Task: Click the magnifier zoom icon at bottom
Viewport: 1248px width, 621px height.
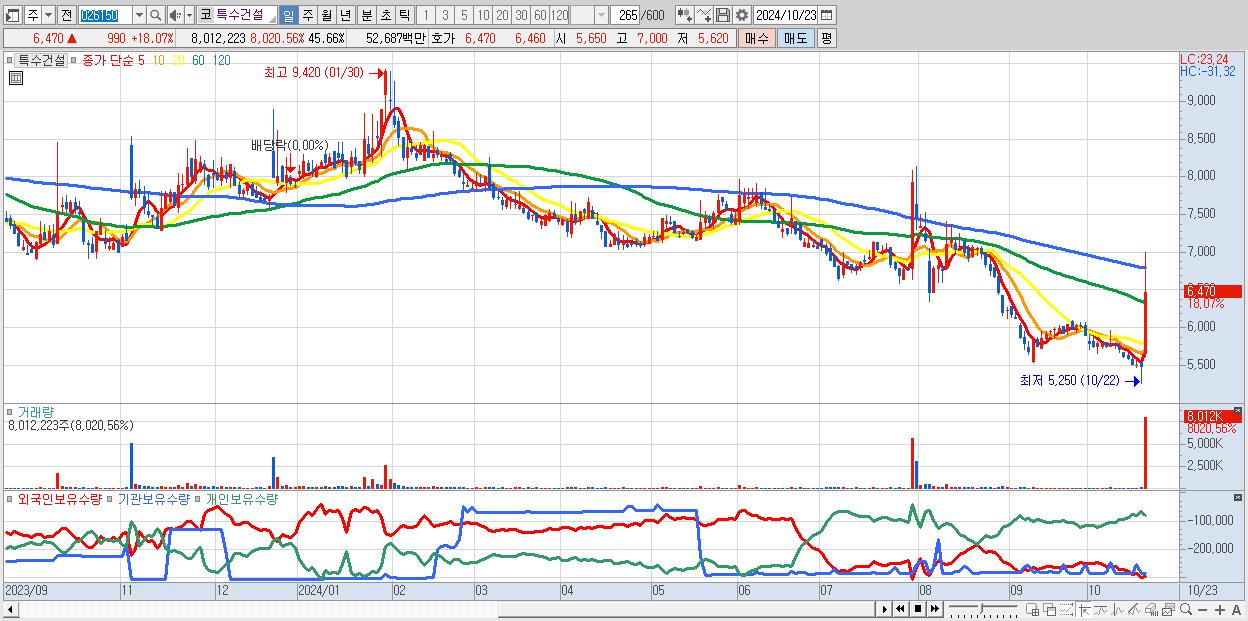Action: coord(1185,609)
